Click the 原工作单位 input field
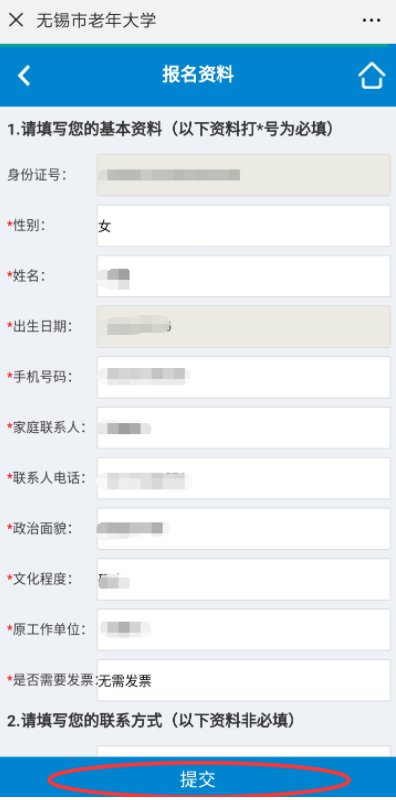The width and height of the screenshot is (396, 800). [x=243, y=630]
